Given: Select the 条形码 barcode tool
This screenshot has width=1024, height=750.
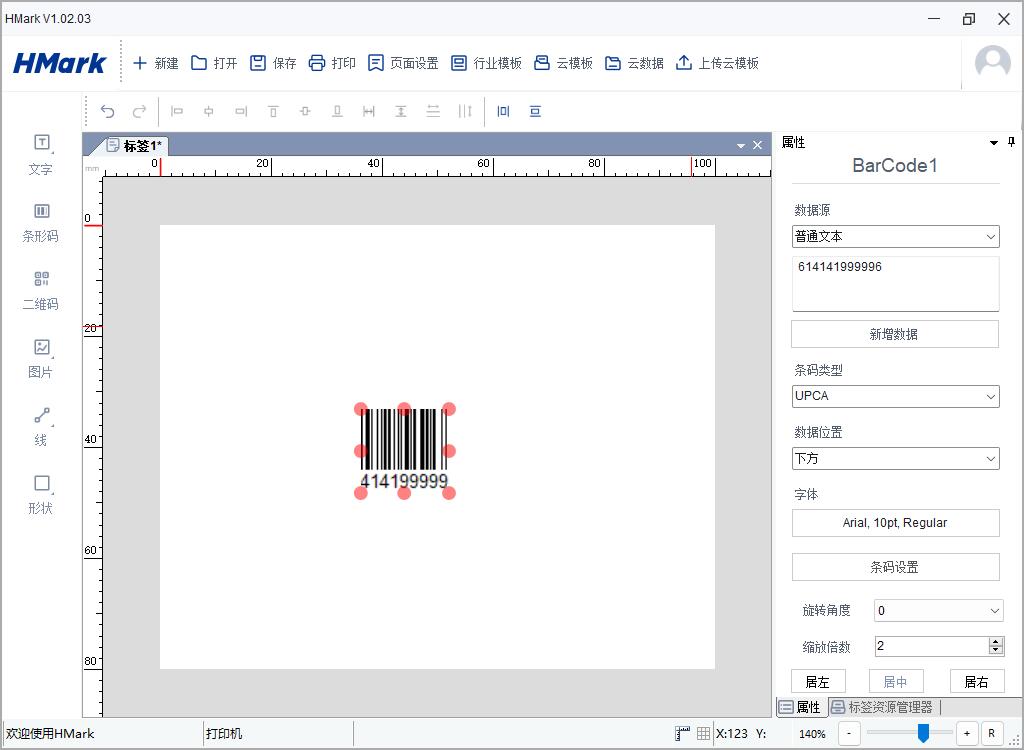Looking at the screenshot, I should click(x=40, y=223).
